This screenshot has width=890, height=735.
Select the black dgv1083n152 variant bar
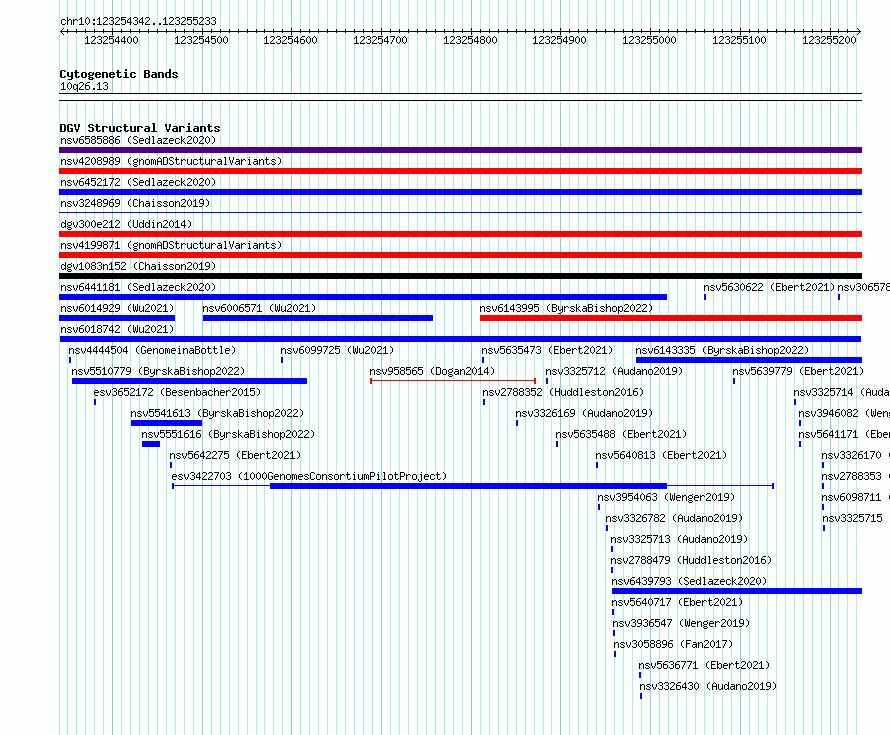[460, 276]
